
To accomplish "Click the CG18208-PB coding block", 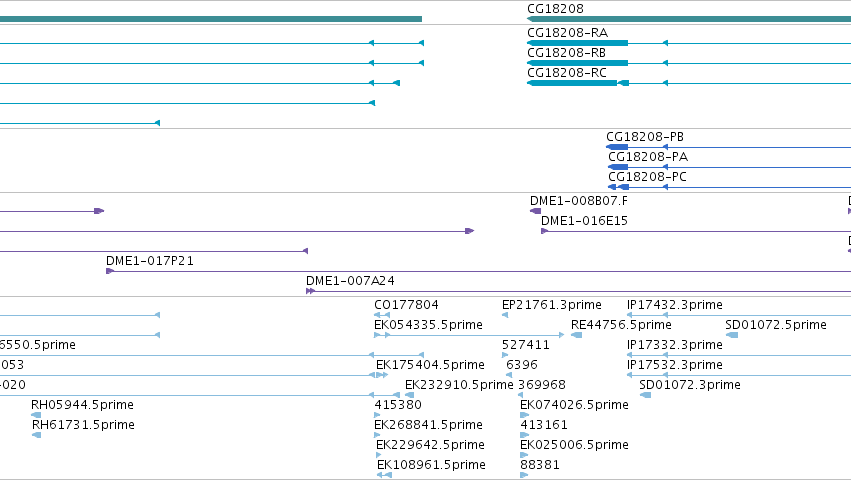I will point(617,147).
